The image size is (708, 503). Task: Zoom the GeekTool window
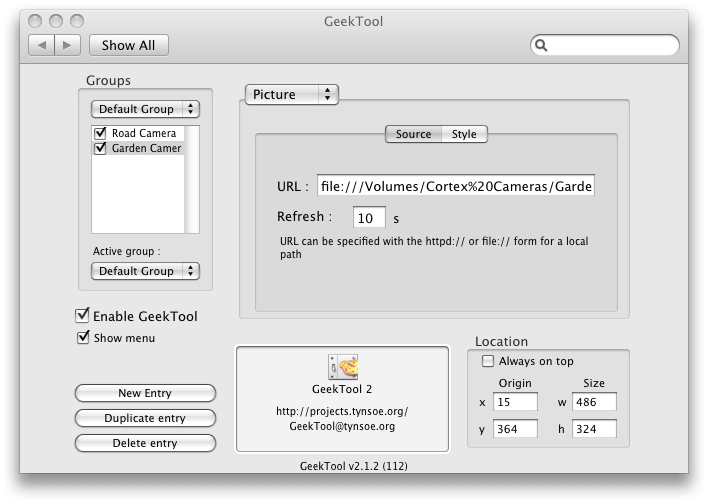click(77, 21)
